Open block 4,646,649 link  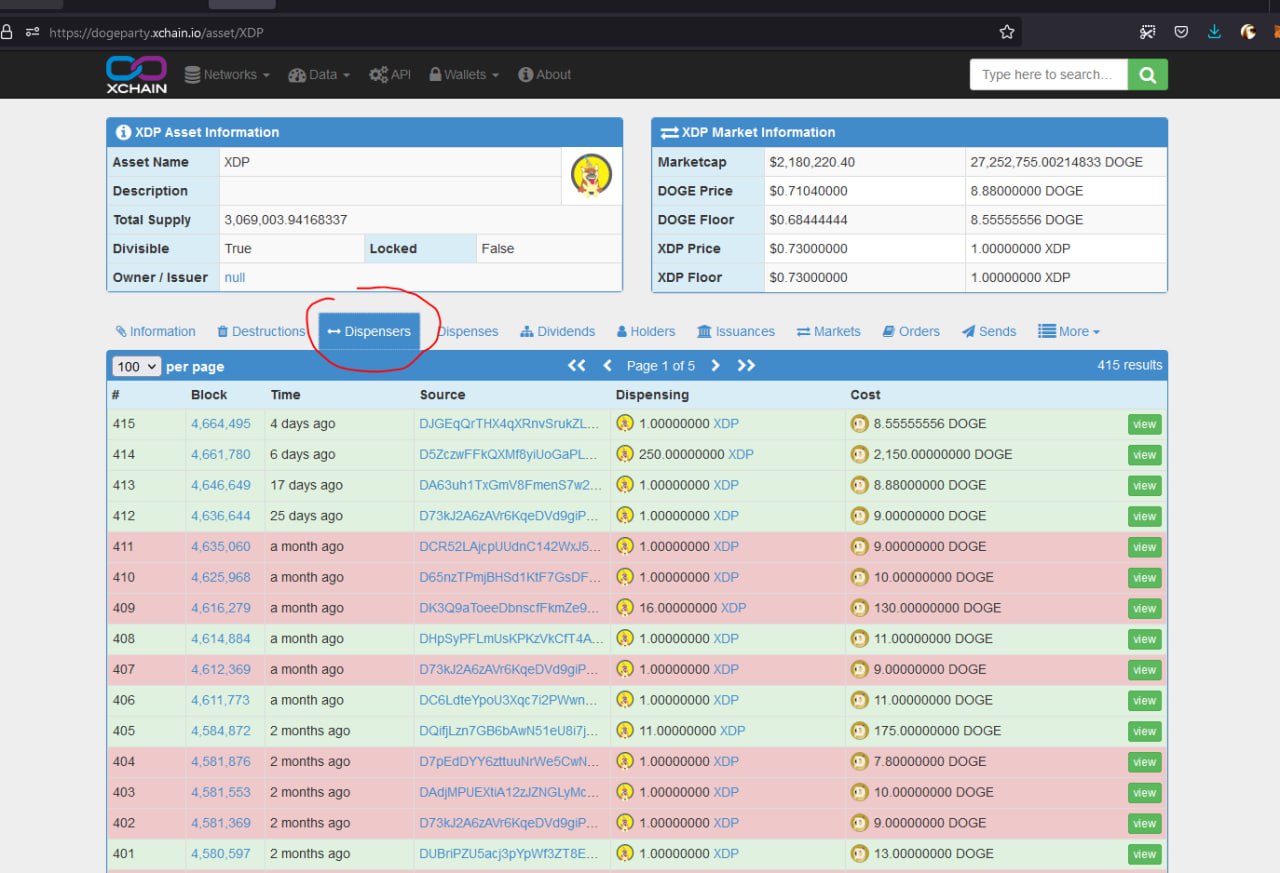tap(221, 485)
